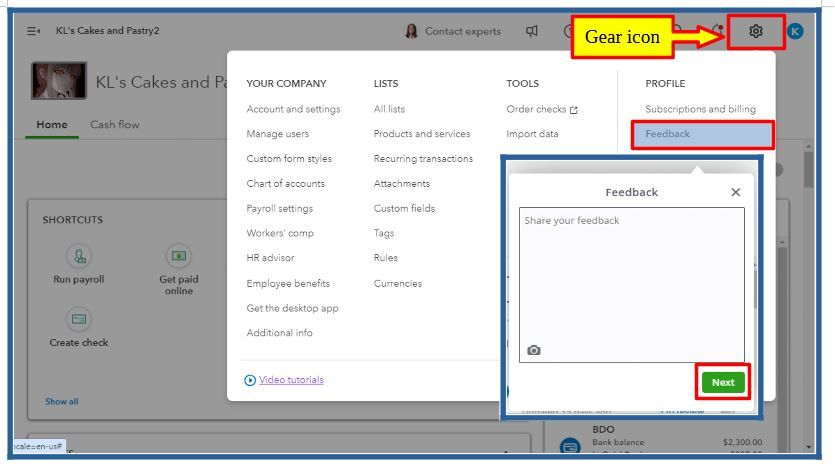Click the Share your feedback text box
835x469 pixels.
[632, 285]
